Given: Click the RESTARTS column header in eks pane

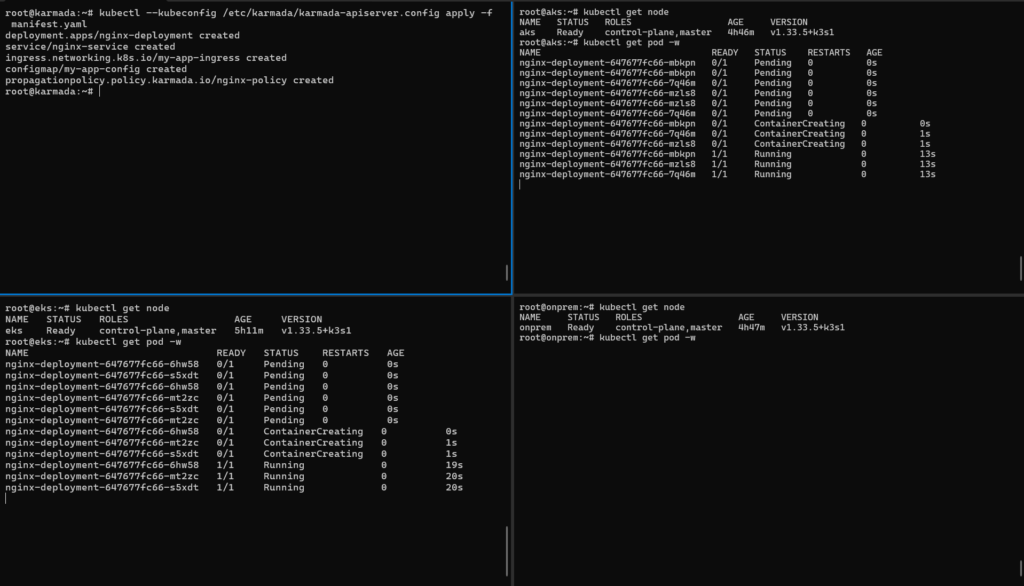Looking at the screenshot, I should click(x=345, y=353).
